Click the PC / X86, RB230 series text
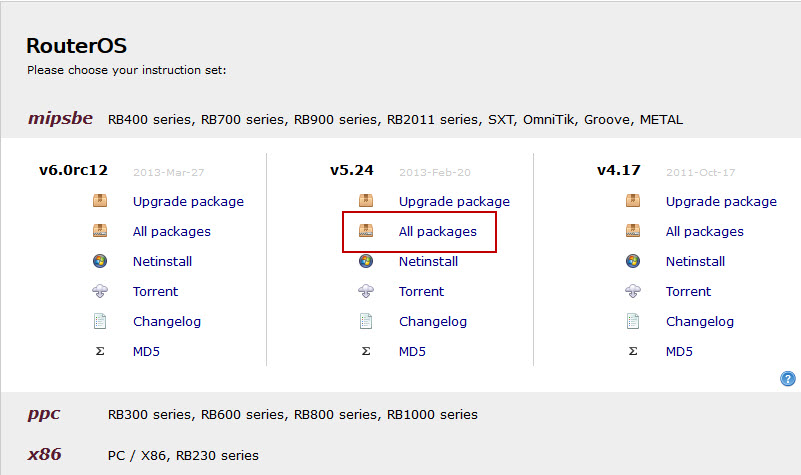Viewport: 801px width, 475px height. 183,456
